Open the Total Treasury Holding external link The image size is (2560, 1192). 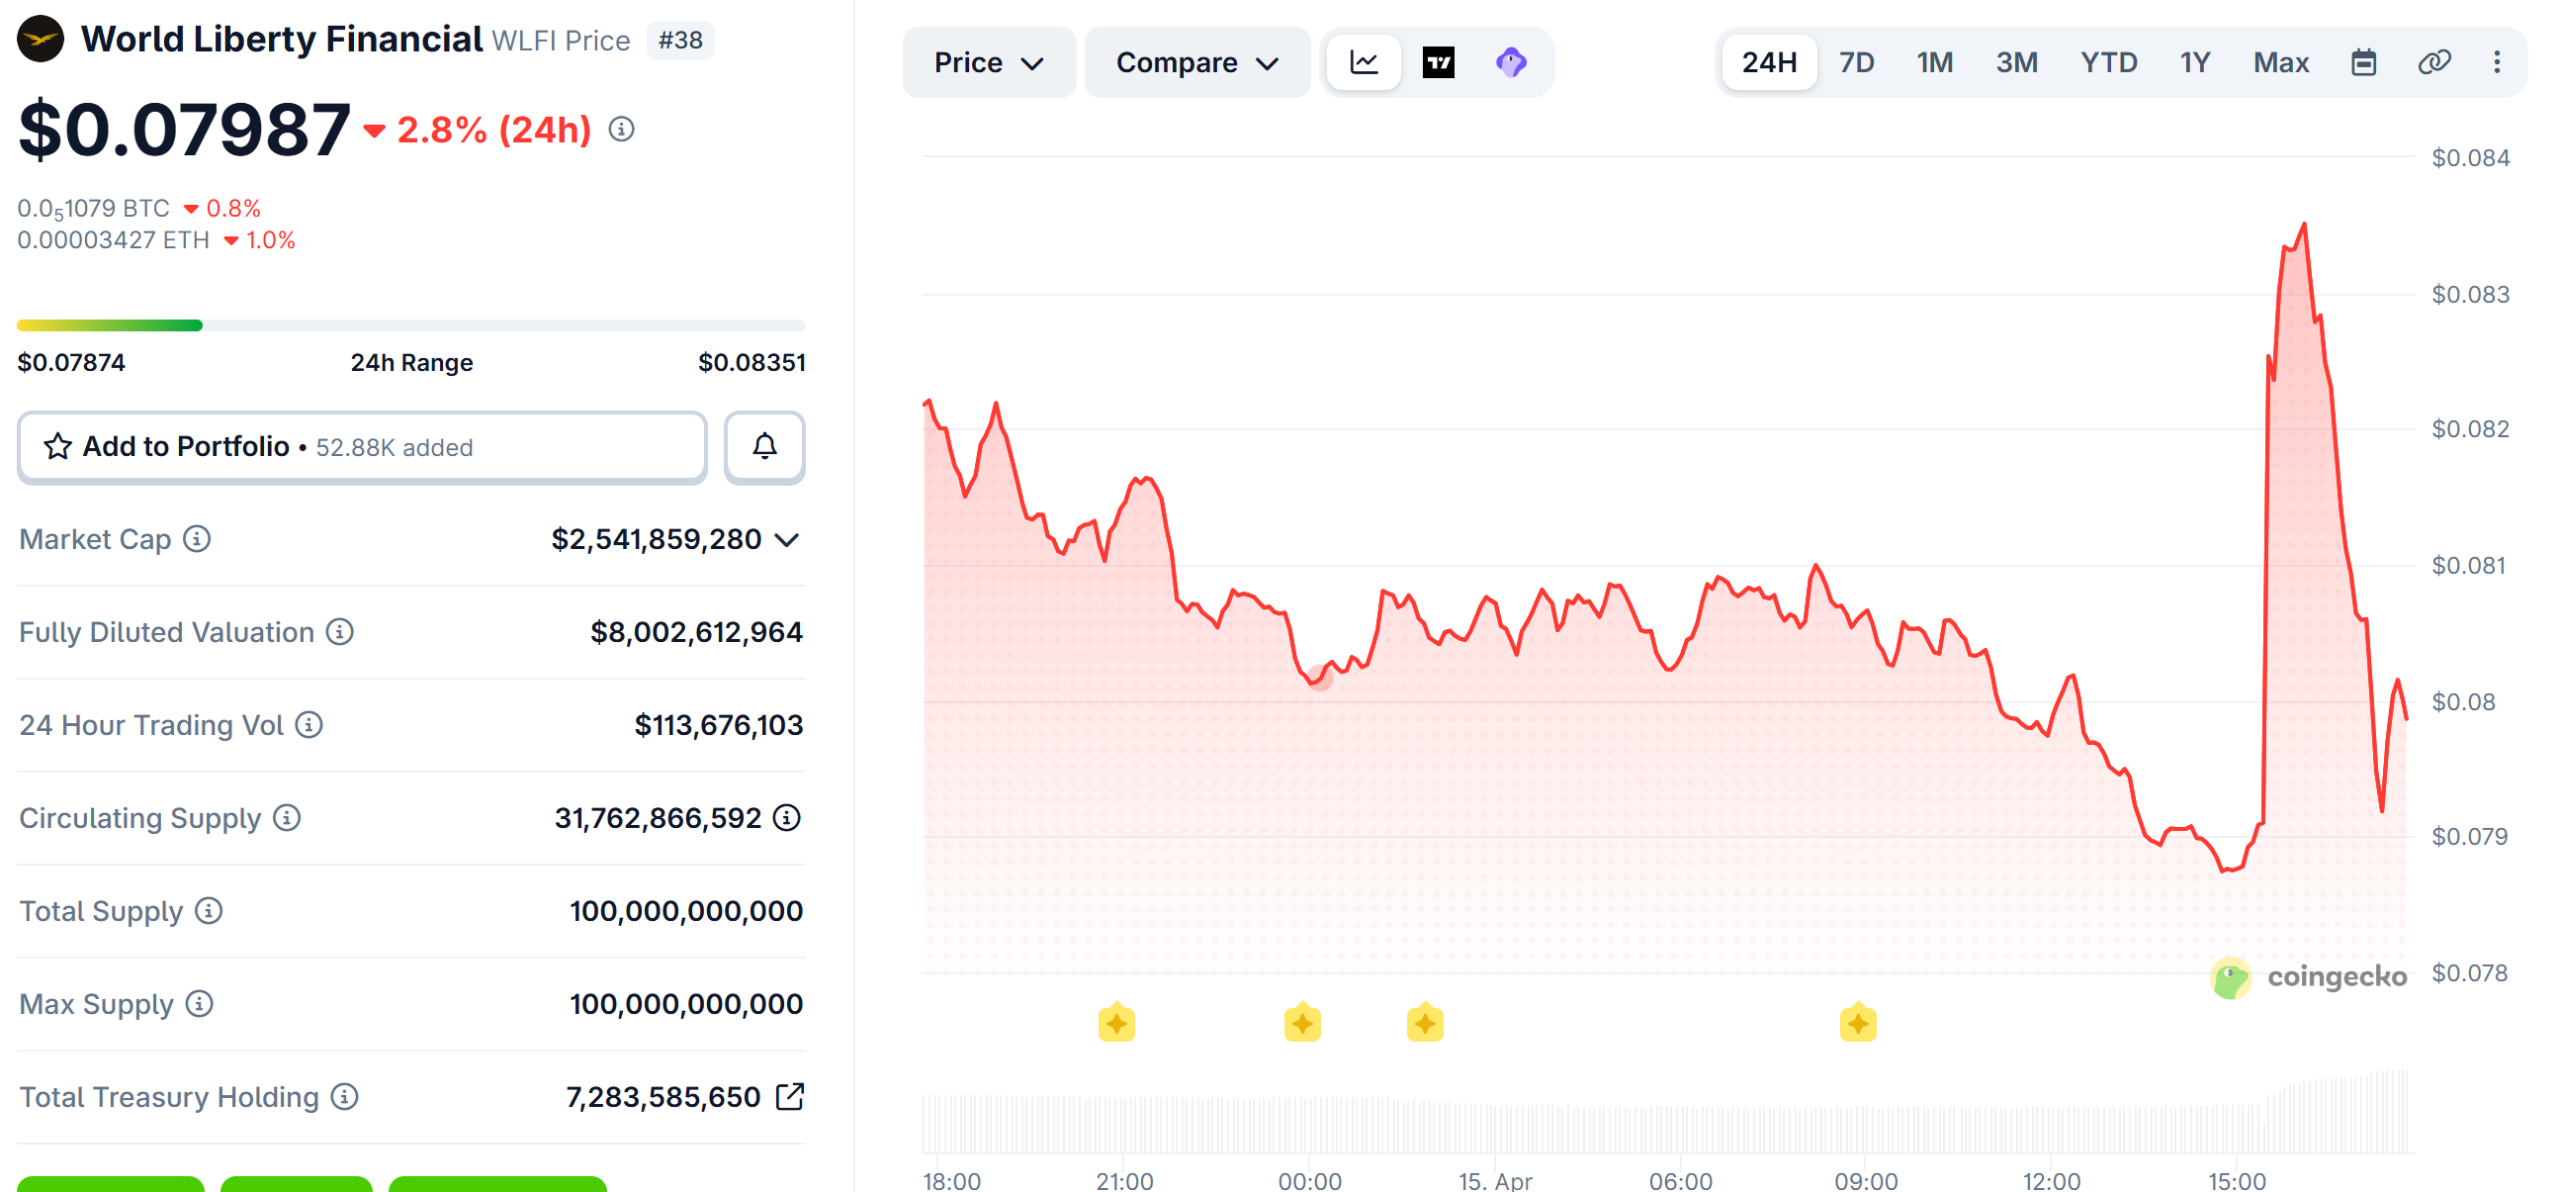pyautogui.click(x=789, y=1096)
